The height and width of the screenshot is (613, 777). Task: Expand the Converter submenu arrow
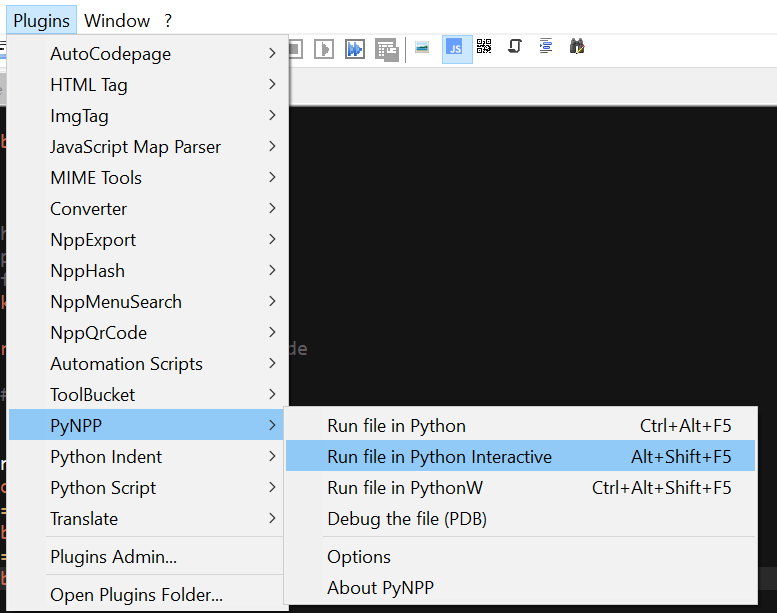(272, 208)
